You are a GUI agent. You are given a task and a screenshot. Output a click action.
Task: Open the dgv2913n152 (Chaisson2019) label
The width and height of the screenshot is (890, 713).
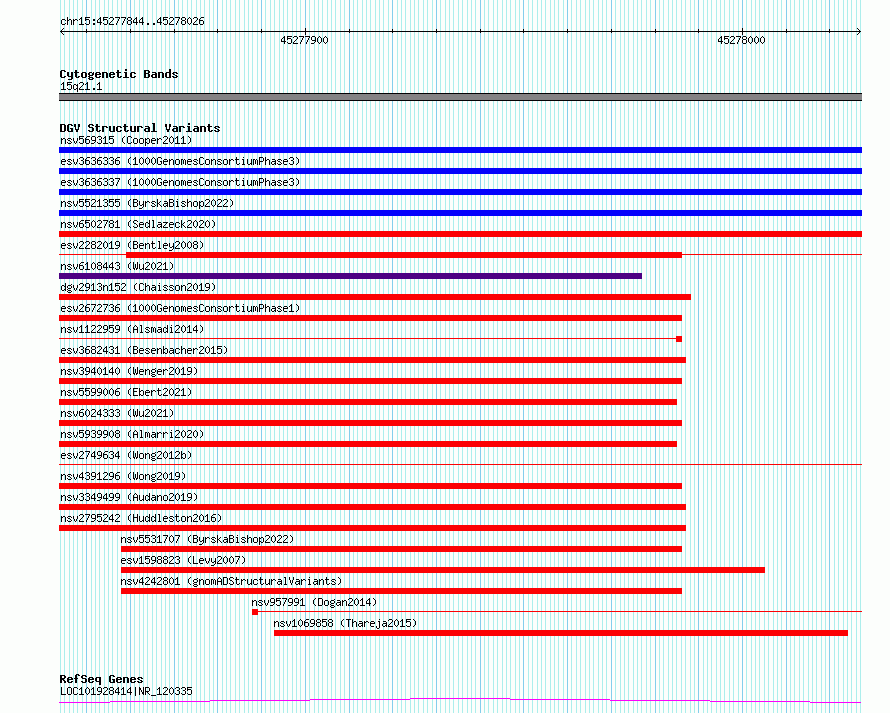(138, 287)
